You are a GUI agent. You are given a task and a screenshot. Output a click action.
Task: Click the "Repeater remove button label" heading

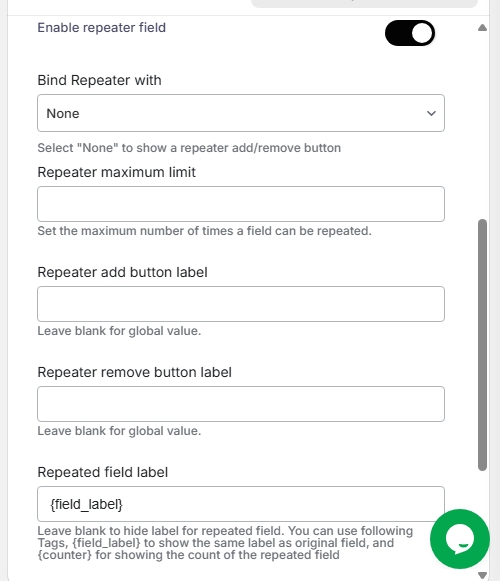(135, 372)
